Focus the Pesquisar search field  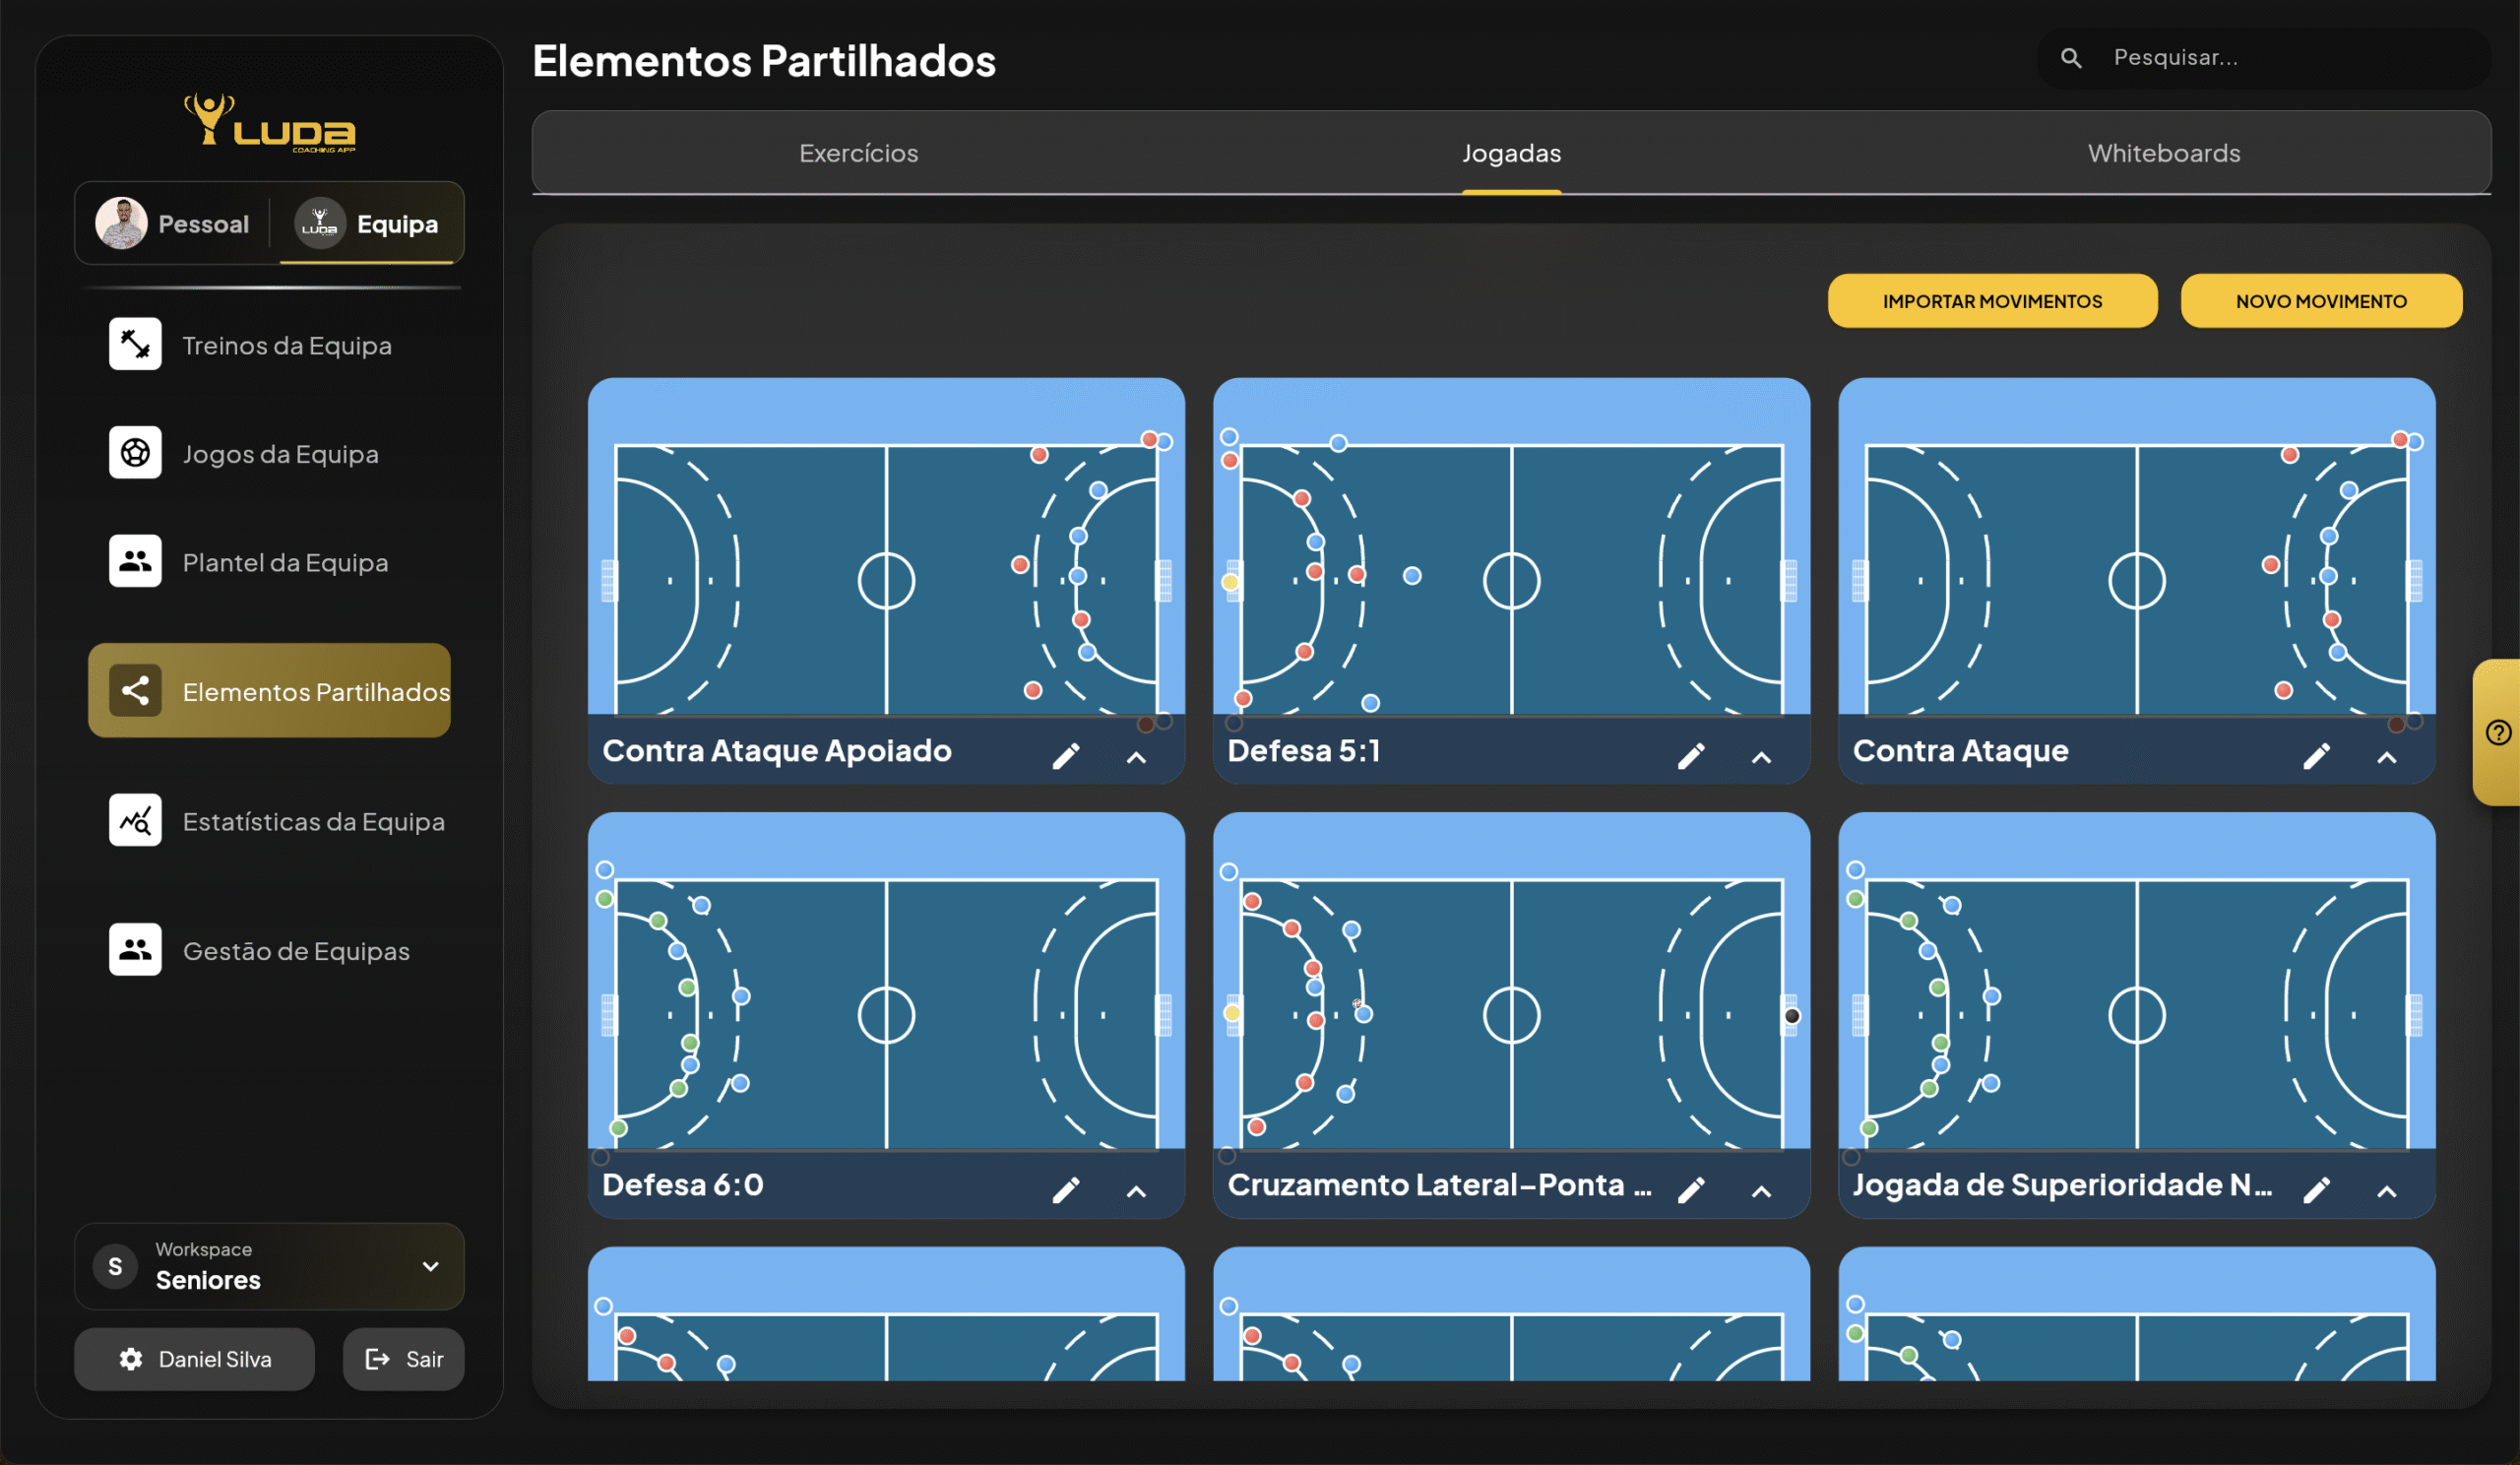[2280, 58]
